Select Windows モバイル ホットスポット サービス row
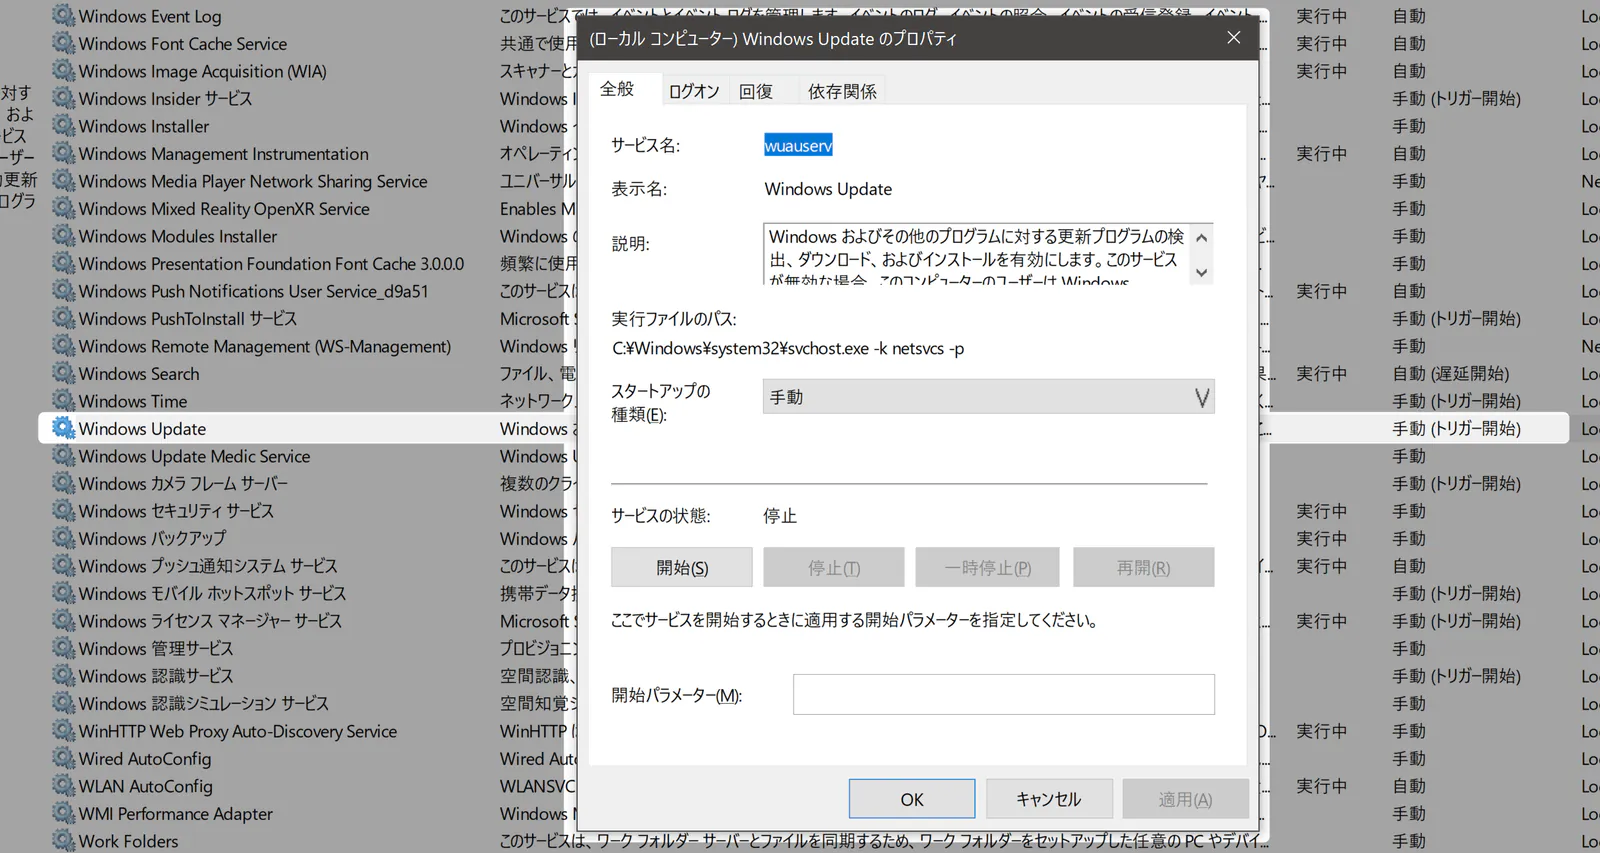 (212, 594)
